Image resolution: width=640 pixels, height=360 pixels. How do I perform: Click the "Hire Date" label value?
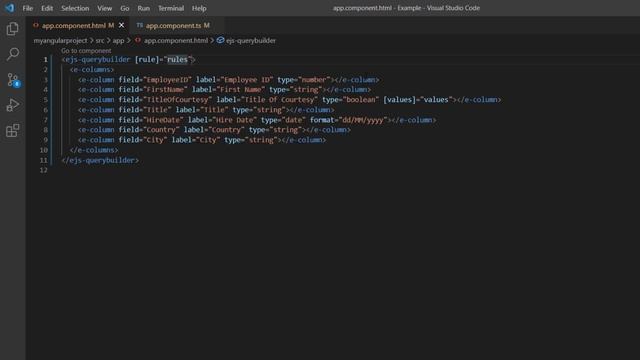(234, 120)
